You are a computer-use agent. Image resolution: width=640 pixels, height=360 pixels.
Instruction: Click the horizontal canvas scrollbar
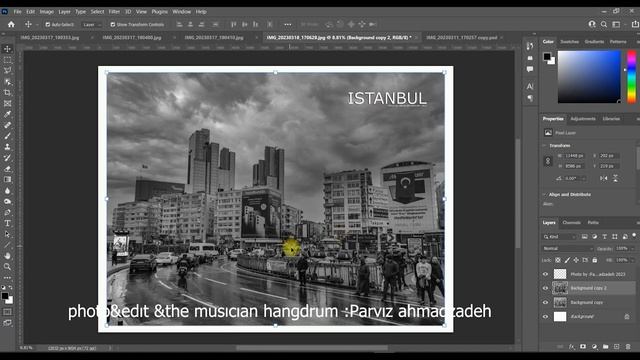[312, 348]
